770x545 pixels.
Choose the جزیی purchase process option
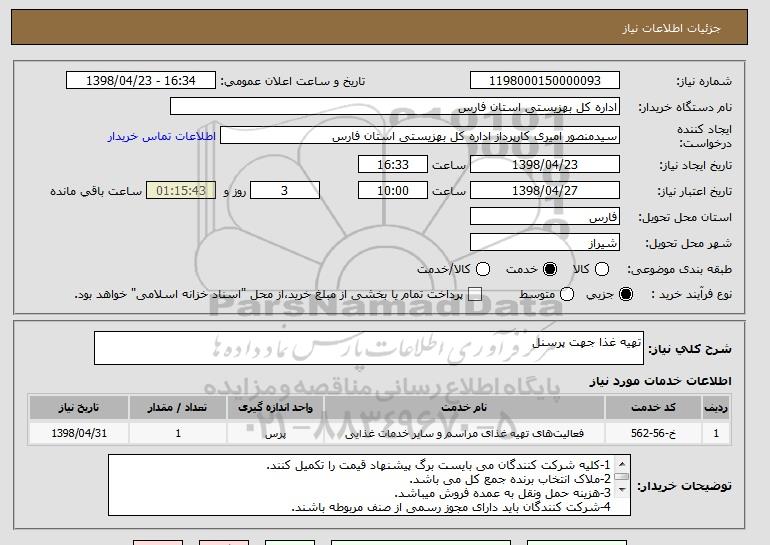point(626,294)
